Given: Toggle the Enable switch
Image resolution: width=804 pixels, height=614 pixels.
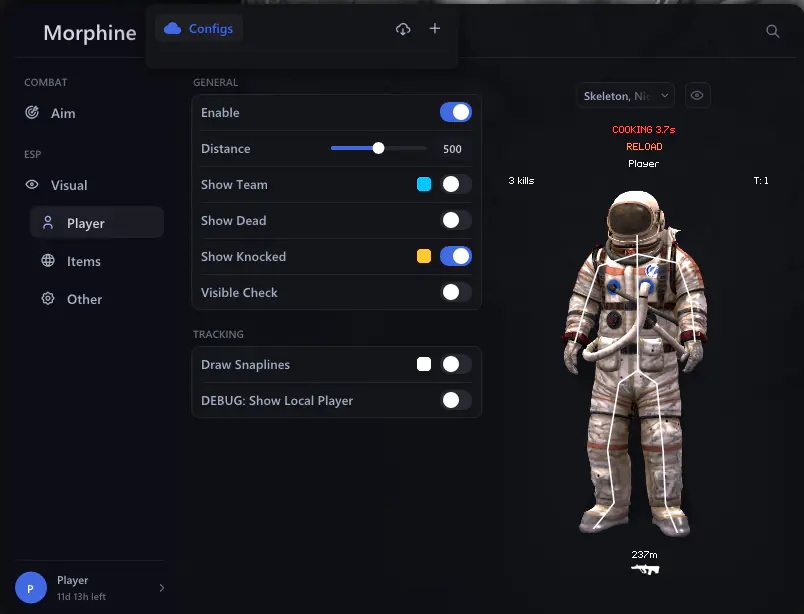Looking at the screenshot, I should (456, 112).
